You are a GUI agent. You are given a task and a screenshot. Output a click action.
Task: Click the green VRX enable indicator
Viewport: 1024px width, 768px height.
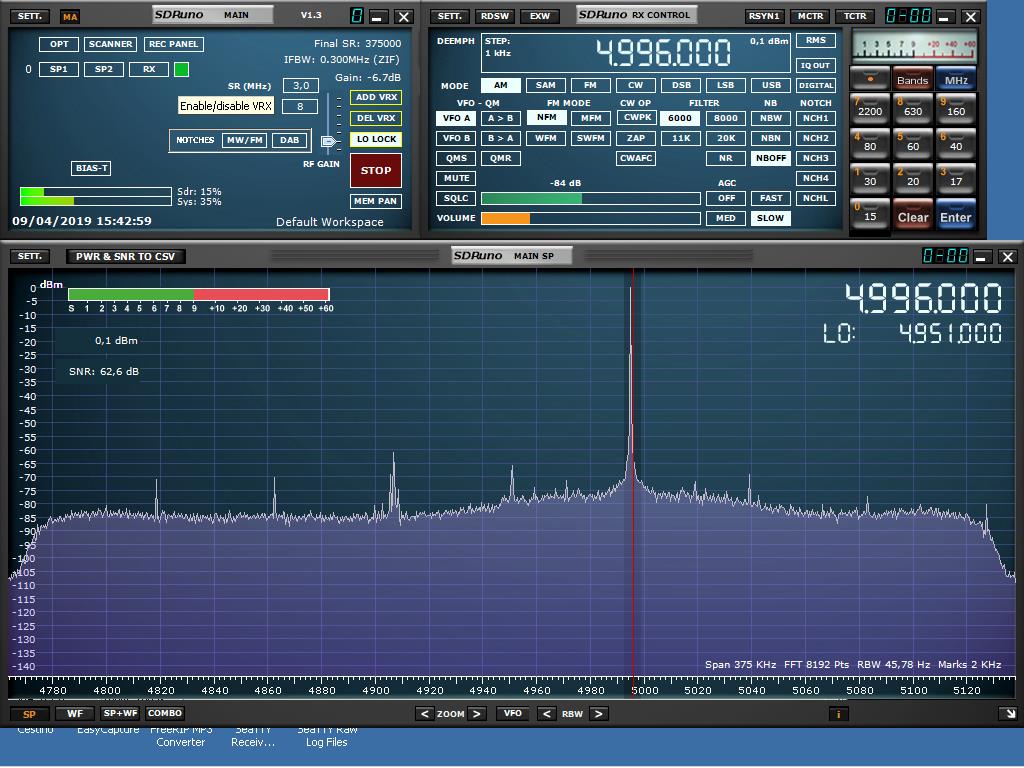pos(182,69)
